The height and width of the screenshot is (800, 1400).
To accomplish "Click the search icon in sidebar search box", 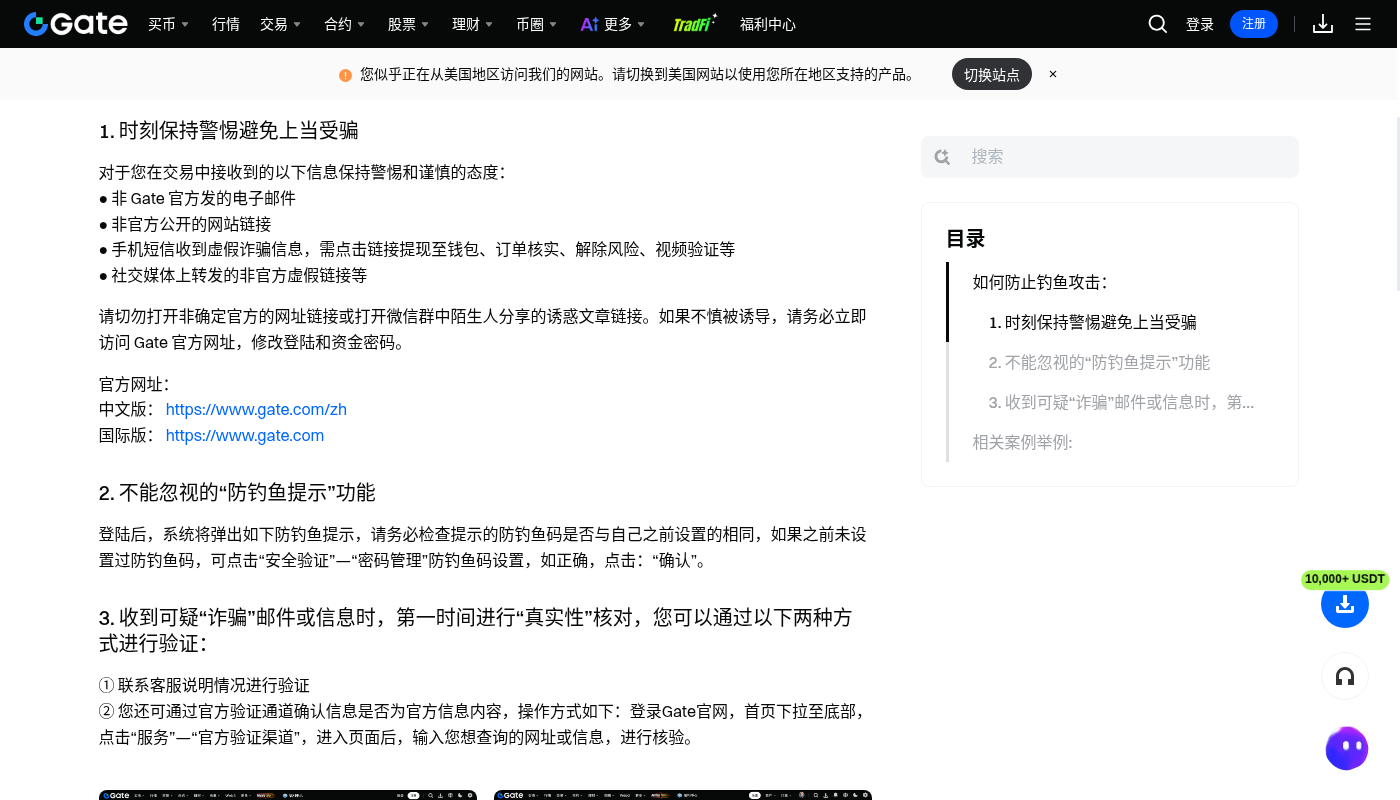I will click(942, 157).
